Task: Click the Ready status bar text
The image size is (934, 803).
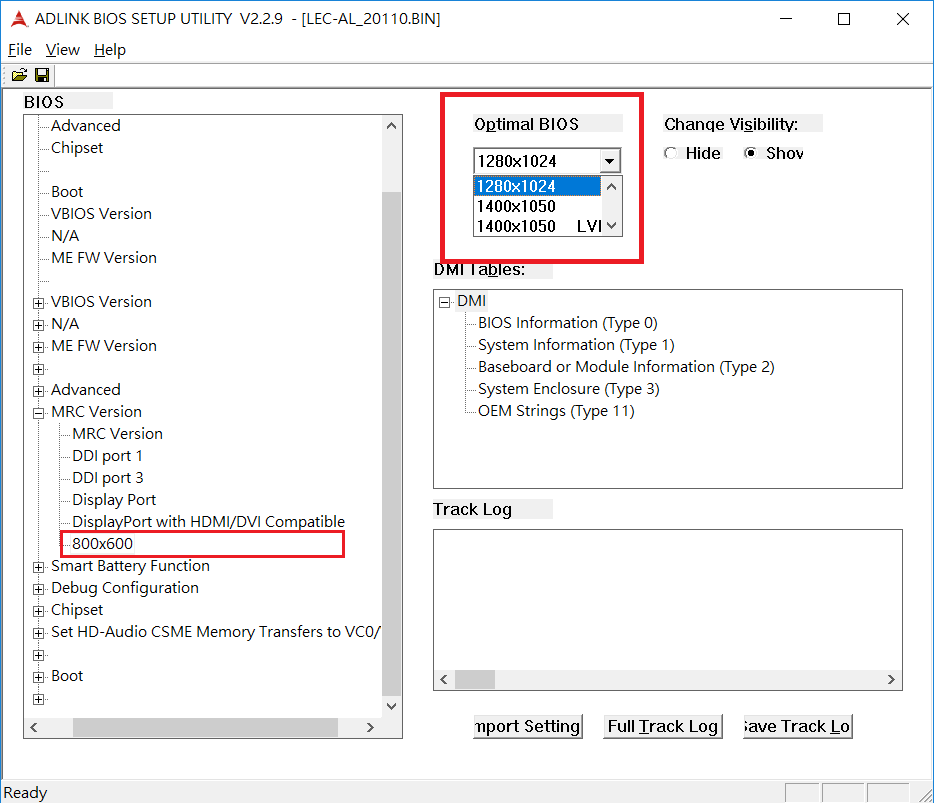Action: (x=25, y=793)
